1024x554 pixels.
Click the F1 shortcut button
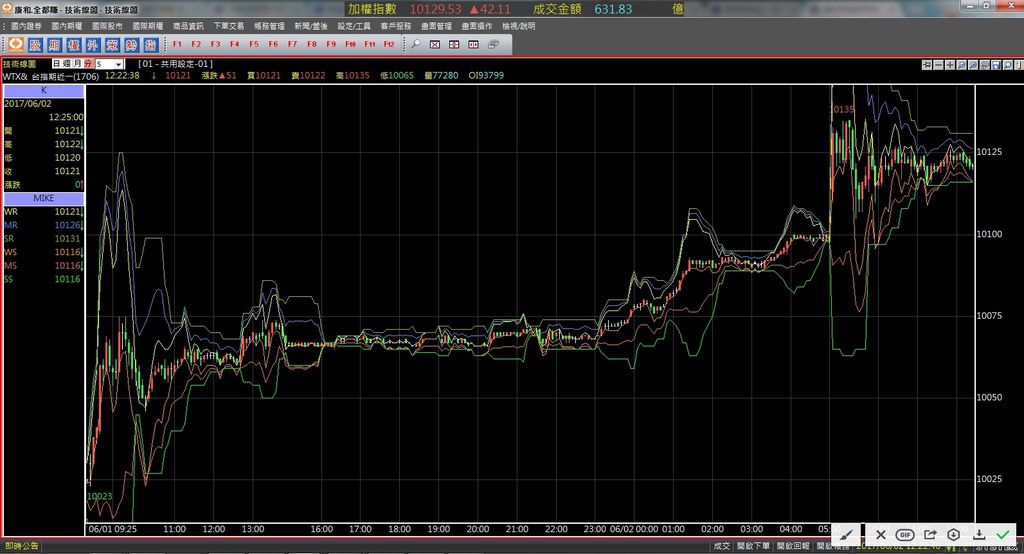177,44
